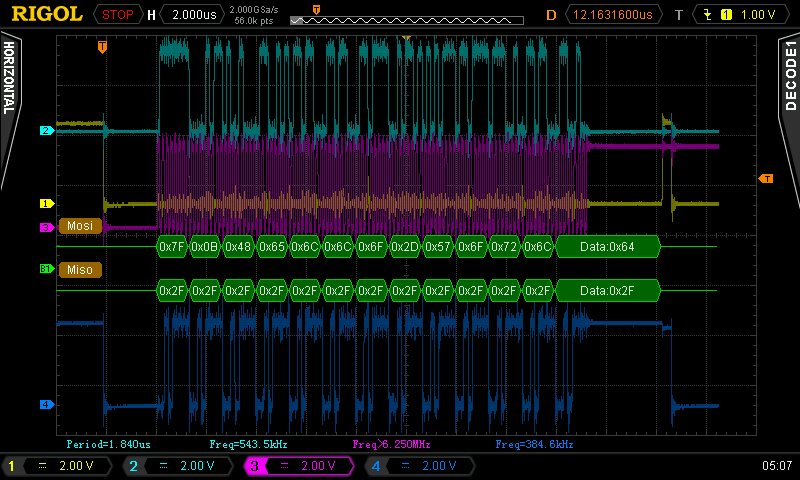Image resolution: width=800 pixels, height=480 pixels.
Task: Click the Freq>6.250MHz measurement
Action: point(391,444)
